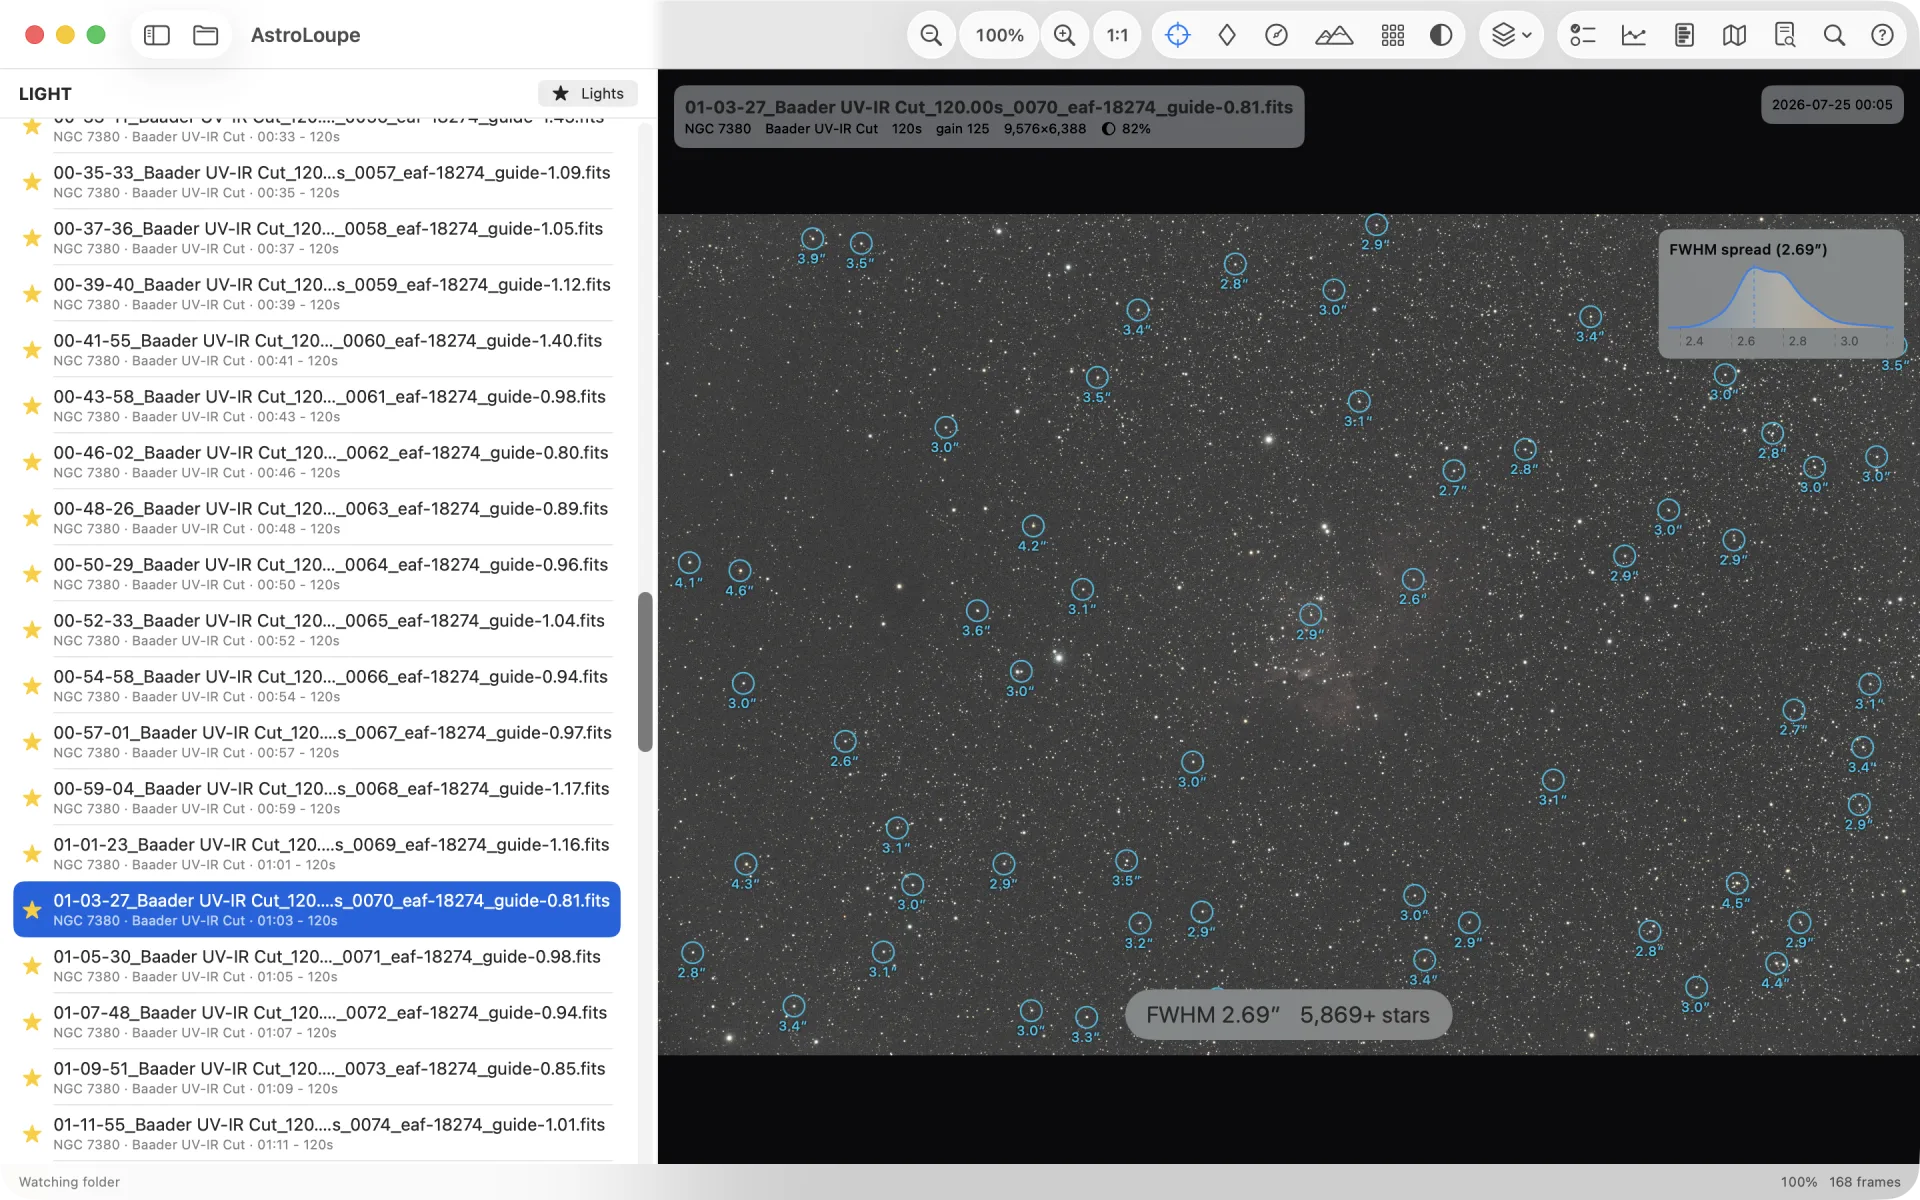The height and width of the screenshot is (1200, 1920).
Task: Click the FWHM 2.69″ star count badge
Action: 1288,1015
